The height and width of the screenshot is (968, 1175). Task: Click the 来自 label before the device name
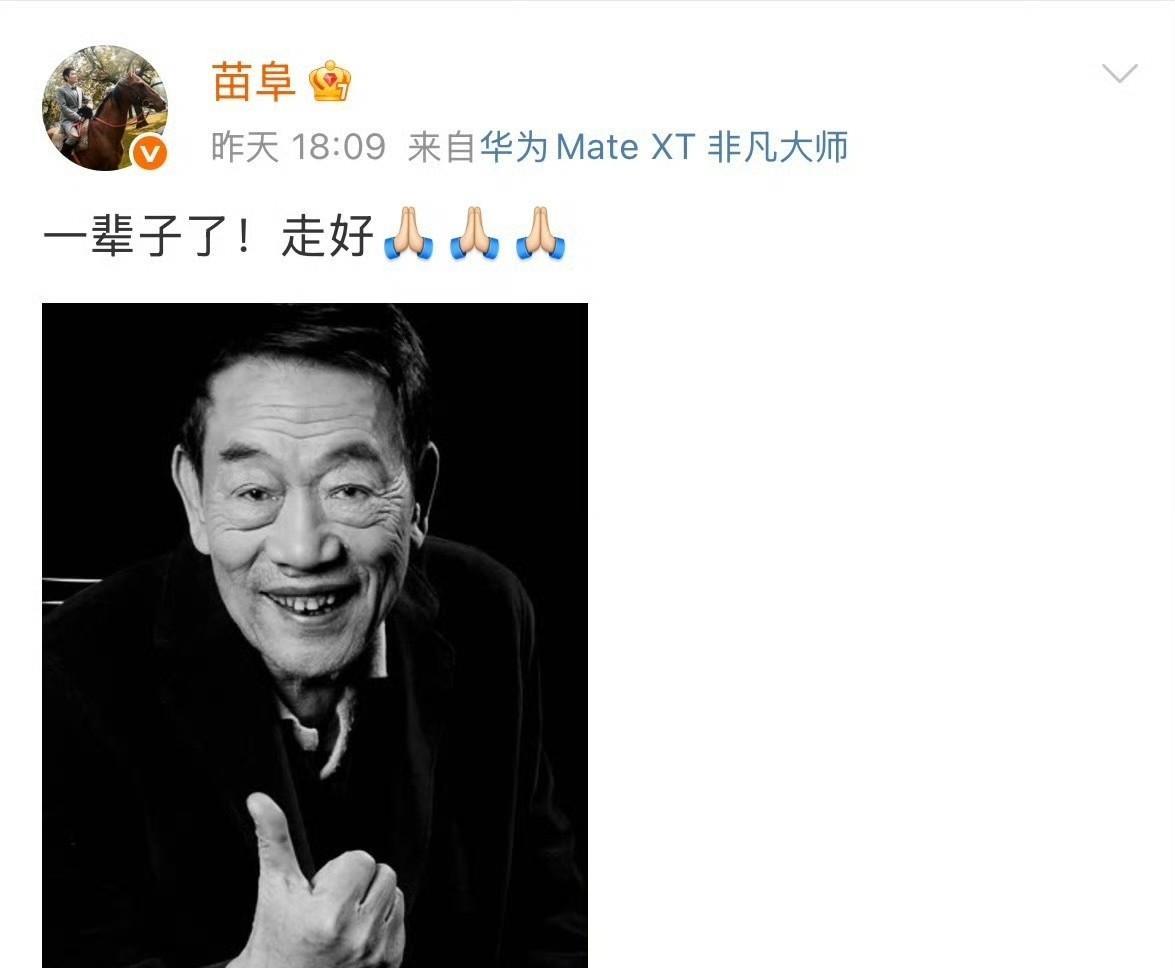pos(442,147)
